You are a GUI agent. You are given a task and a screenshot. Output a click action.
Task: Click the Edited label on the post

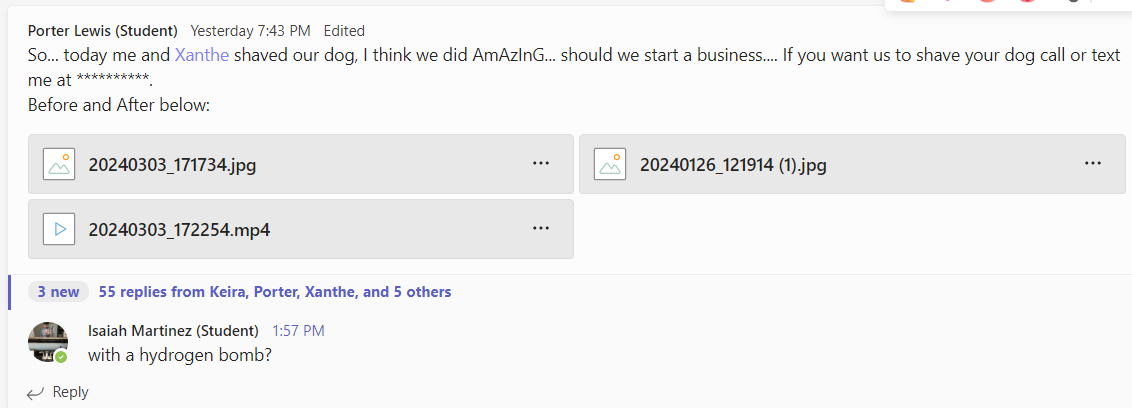[344, 31]
